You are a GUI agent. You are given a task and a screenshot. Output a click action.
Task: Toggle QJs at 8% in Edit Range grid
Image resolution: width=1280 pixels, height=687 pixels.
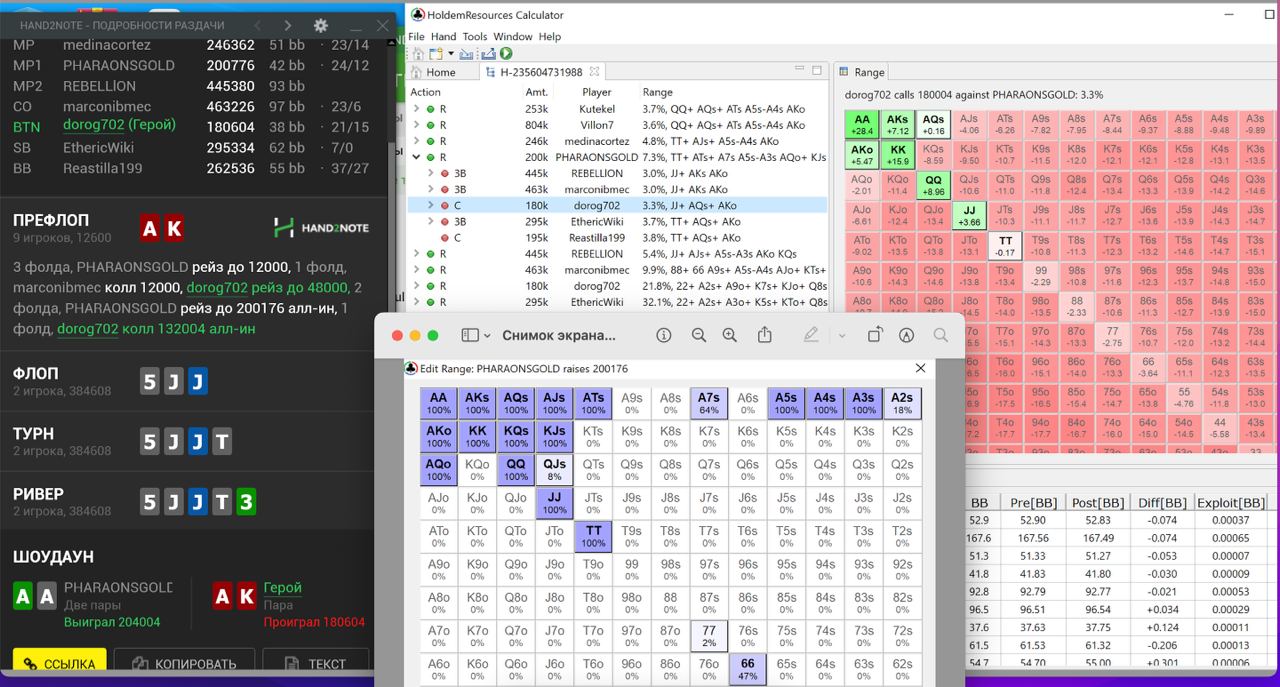pyautogui.click(x=555, y=470)
